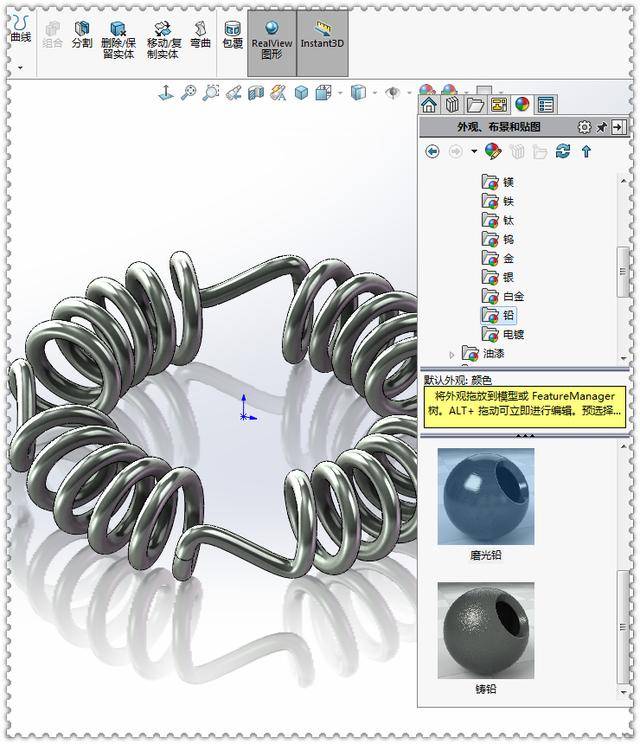Choose the 铸铅 material swatch

pos(486,631)
